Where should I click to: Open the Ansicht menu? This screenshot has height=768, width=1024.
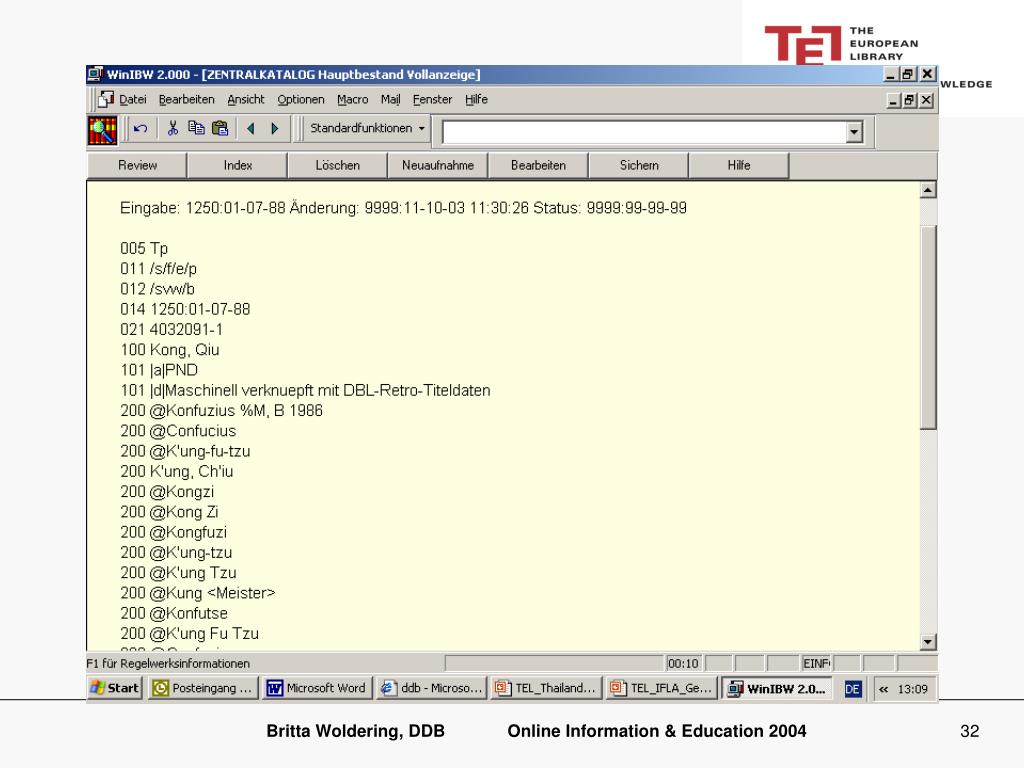pyautogui.click(x=246, y=99)
